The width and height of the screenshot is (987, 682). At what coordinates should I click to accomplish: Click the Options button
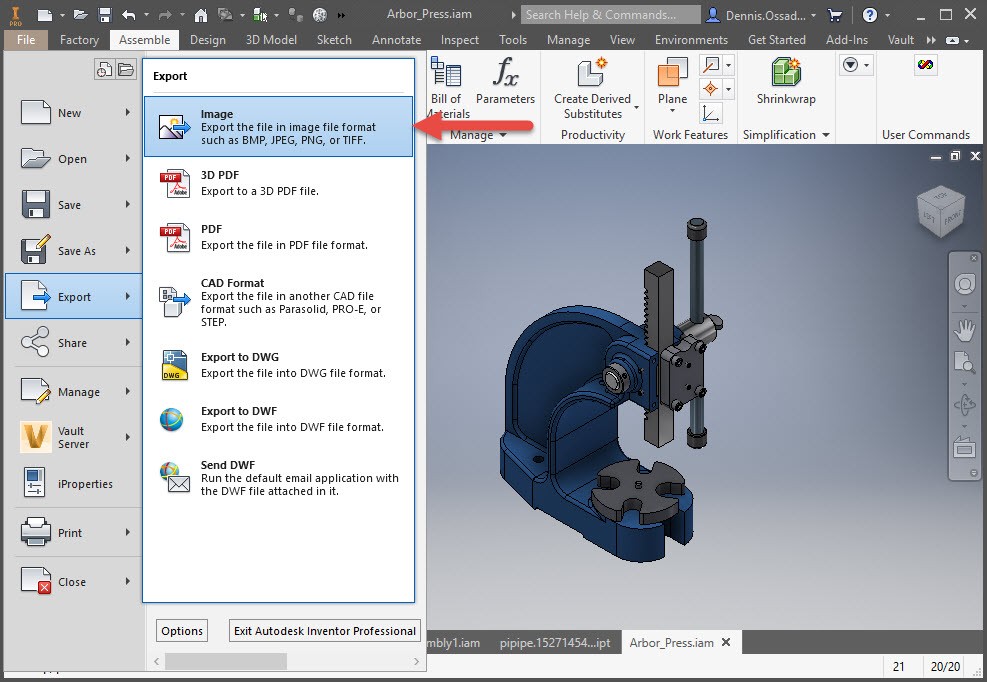182,631
